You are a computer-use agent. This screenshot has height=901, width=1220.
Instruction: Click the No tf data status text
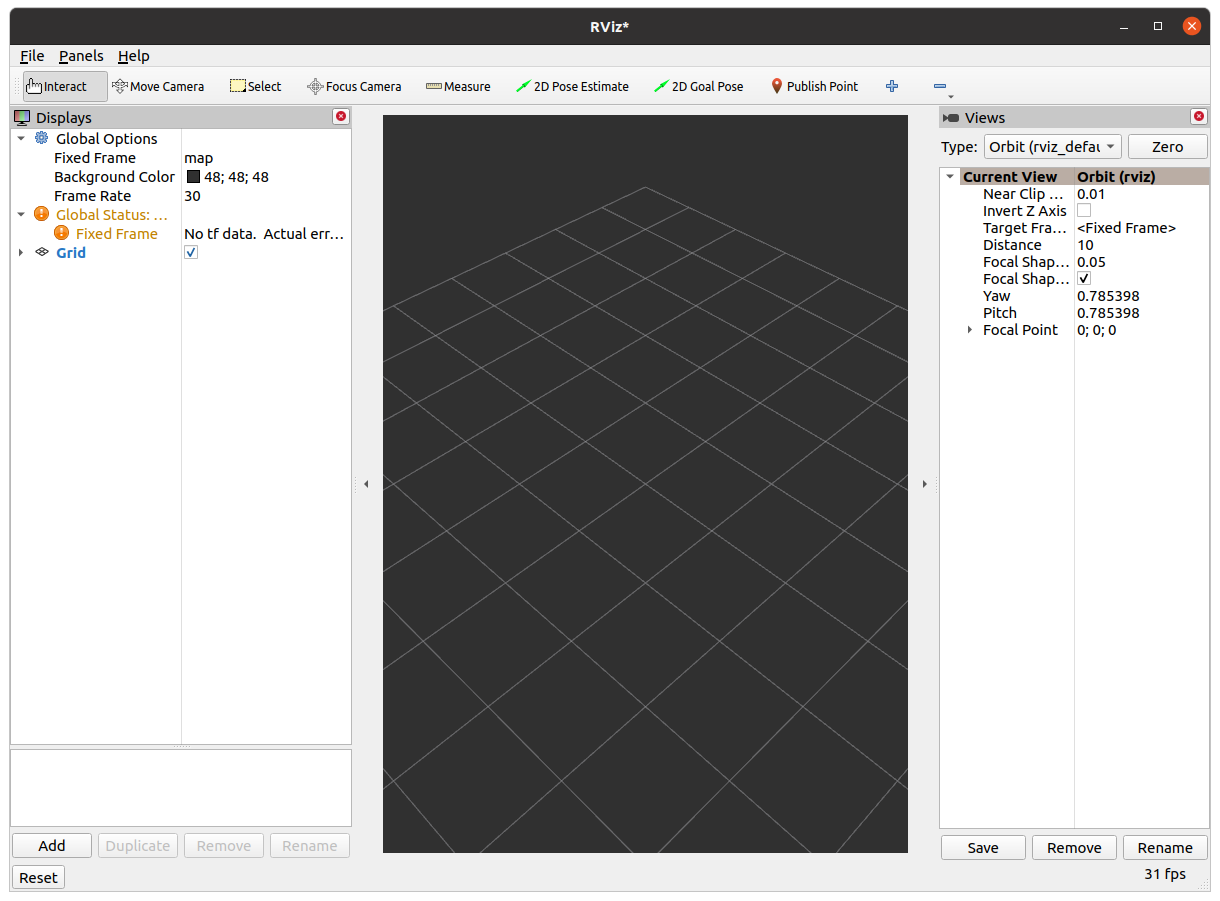coord(264,234)
